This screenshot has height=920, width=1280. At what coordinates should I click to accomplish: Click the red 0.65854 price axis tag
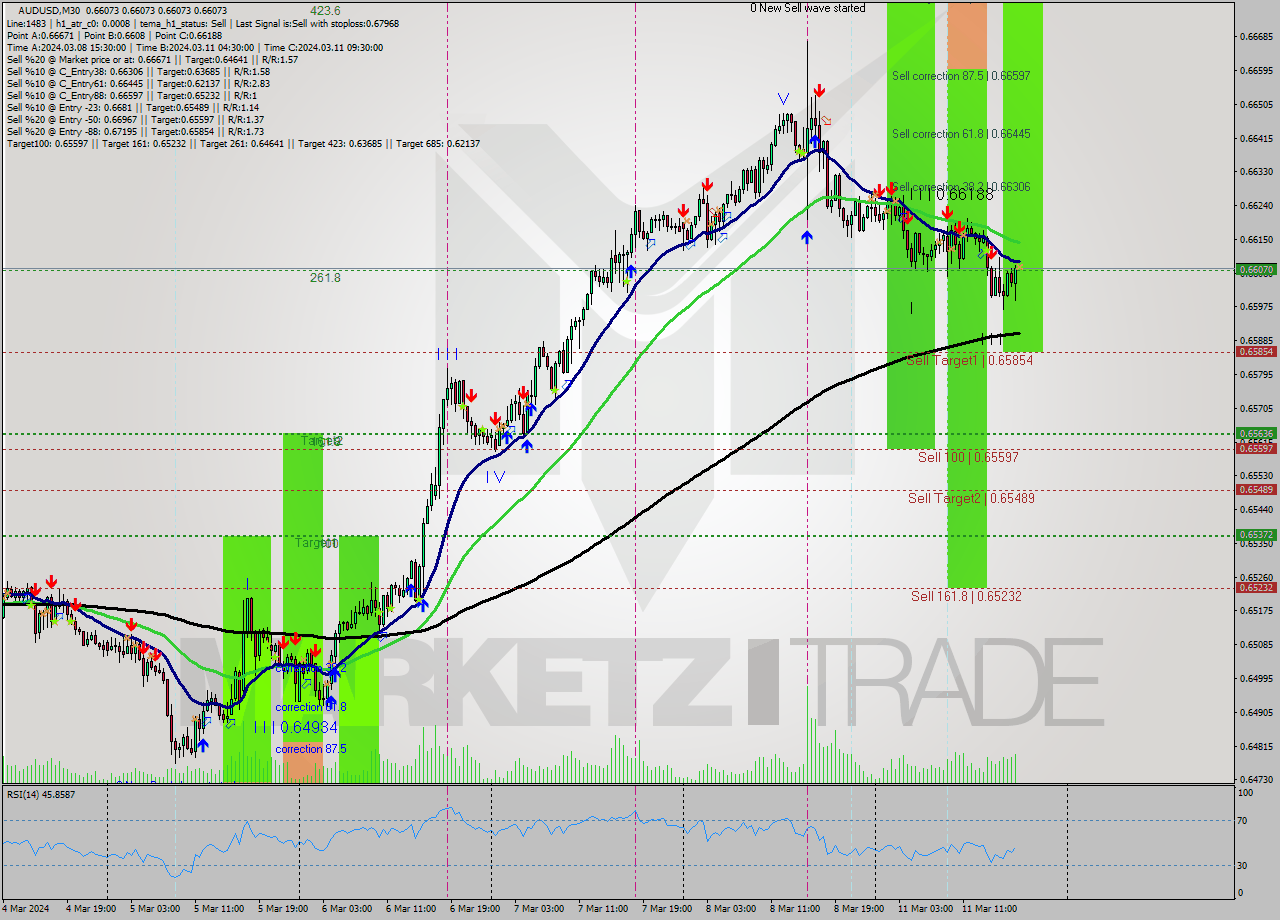1256,352
